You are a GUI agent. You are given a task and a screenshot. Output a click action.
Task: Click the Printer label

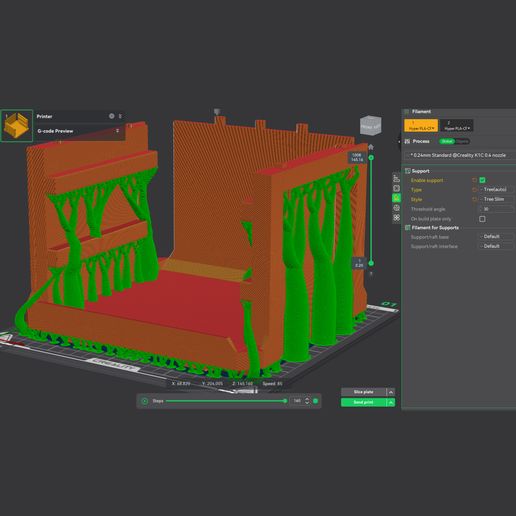tap(44, 116)
